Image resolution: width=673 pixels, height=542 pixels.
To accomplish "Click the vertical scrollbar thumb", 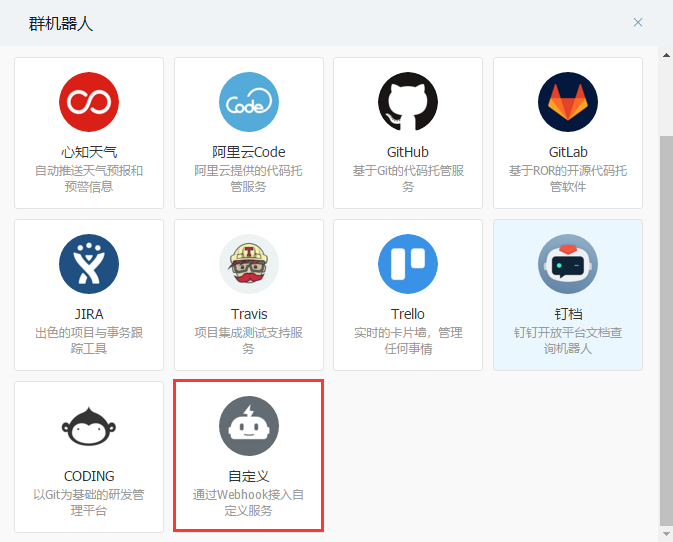I will pyautogui.click(x=666, y=330).
